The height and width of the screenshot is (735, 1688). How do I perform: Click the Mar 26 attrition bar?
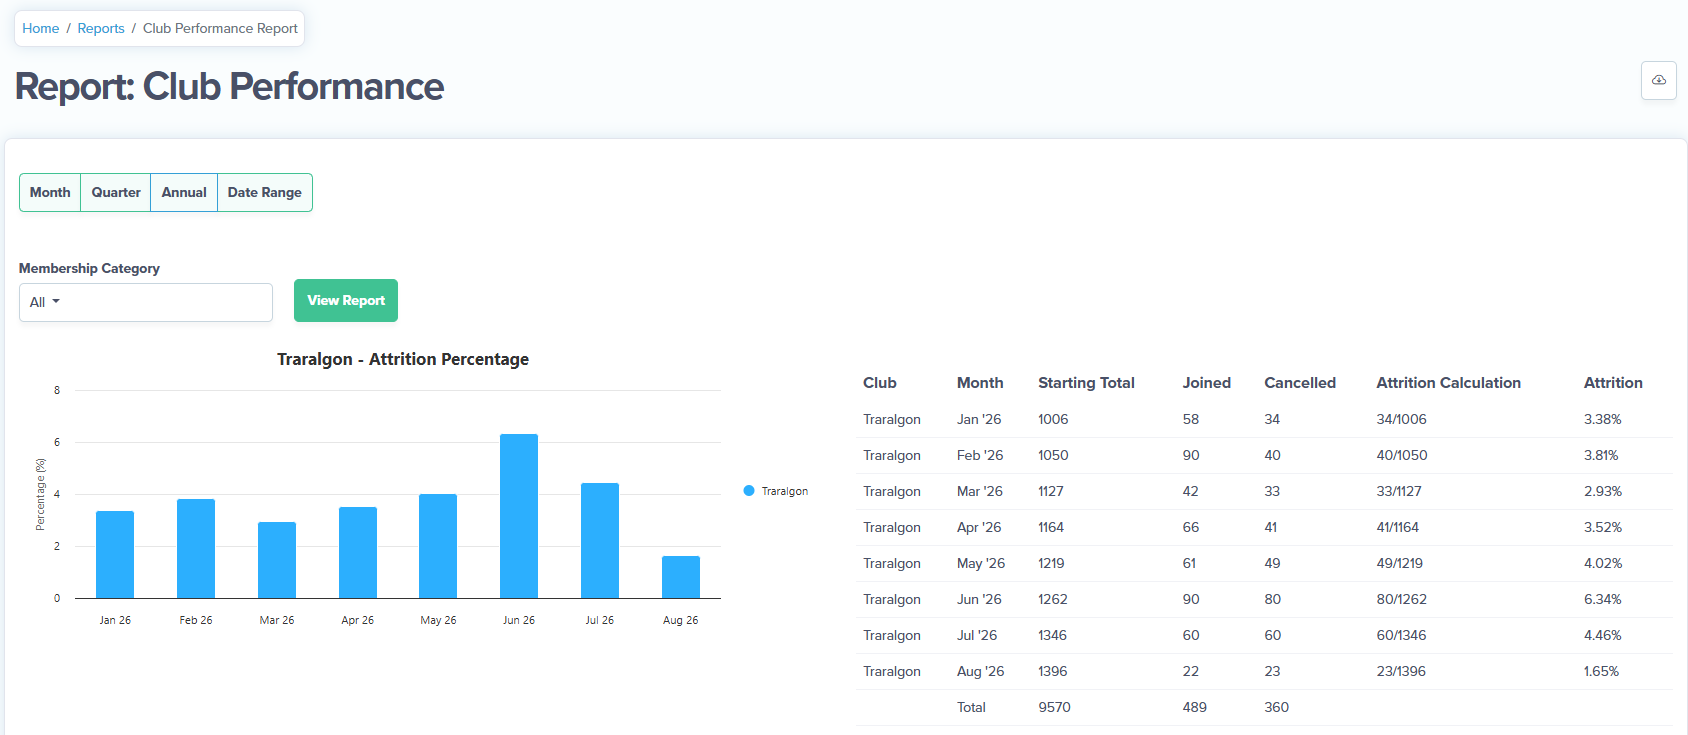point(277,560)
